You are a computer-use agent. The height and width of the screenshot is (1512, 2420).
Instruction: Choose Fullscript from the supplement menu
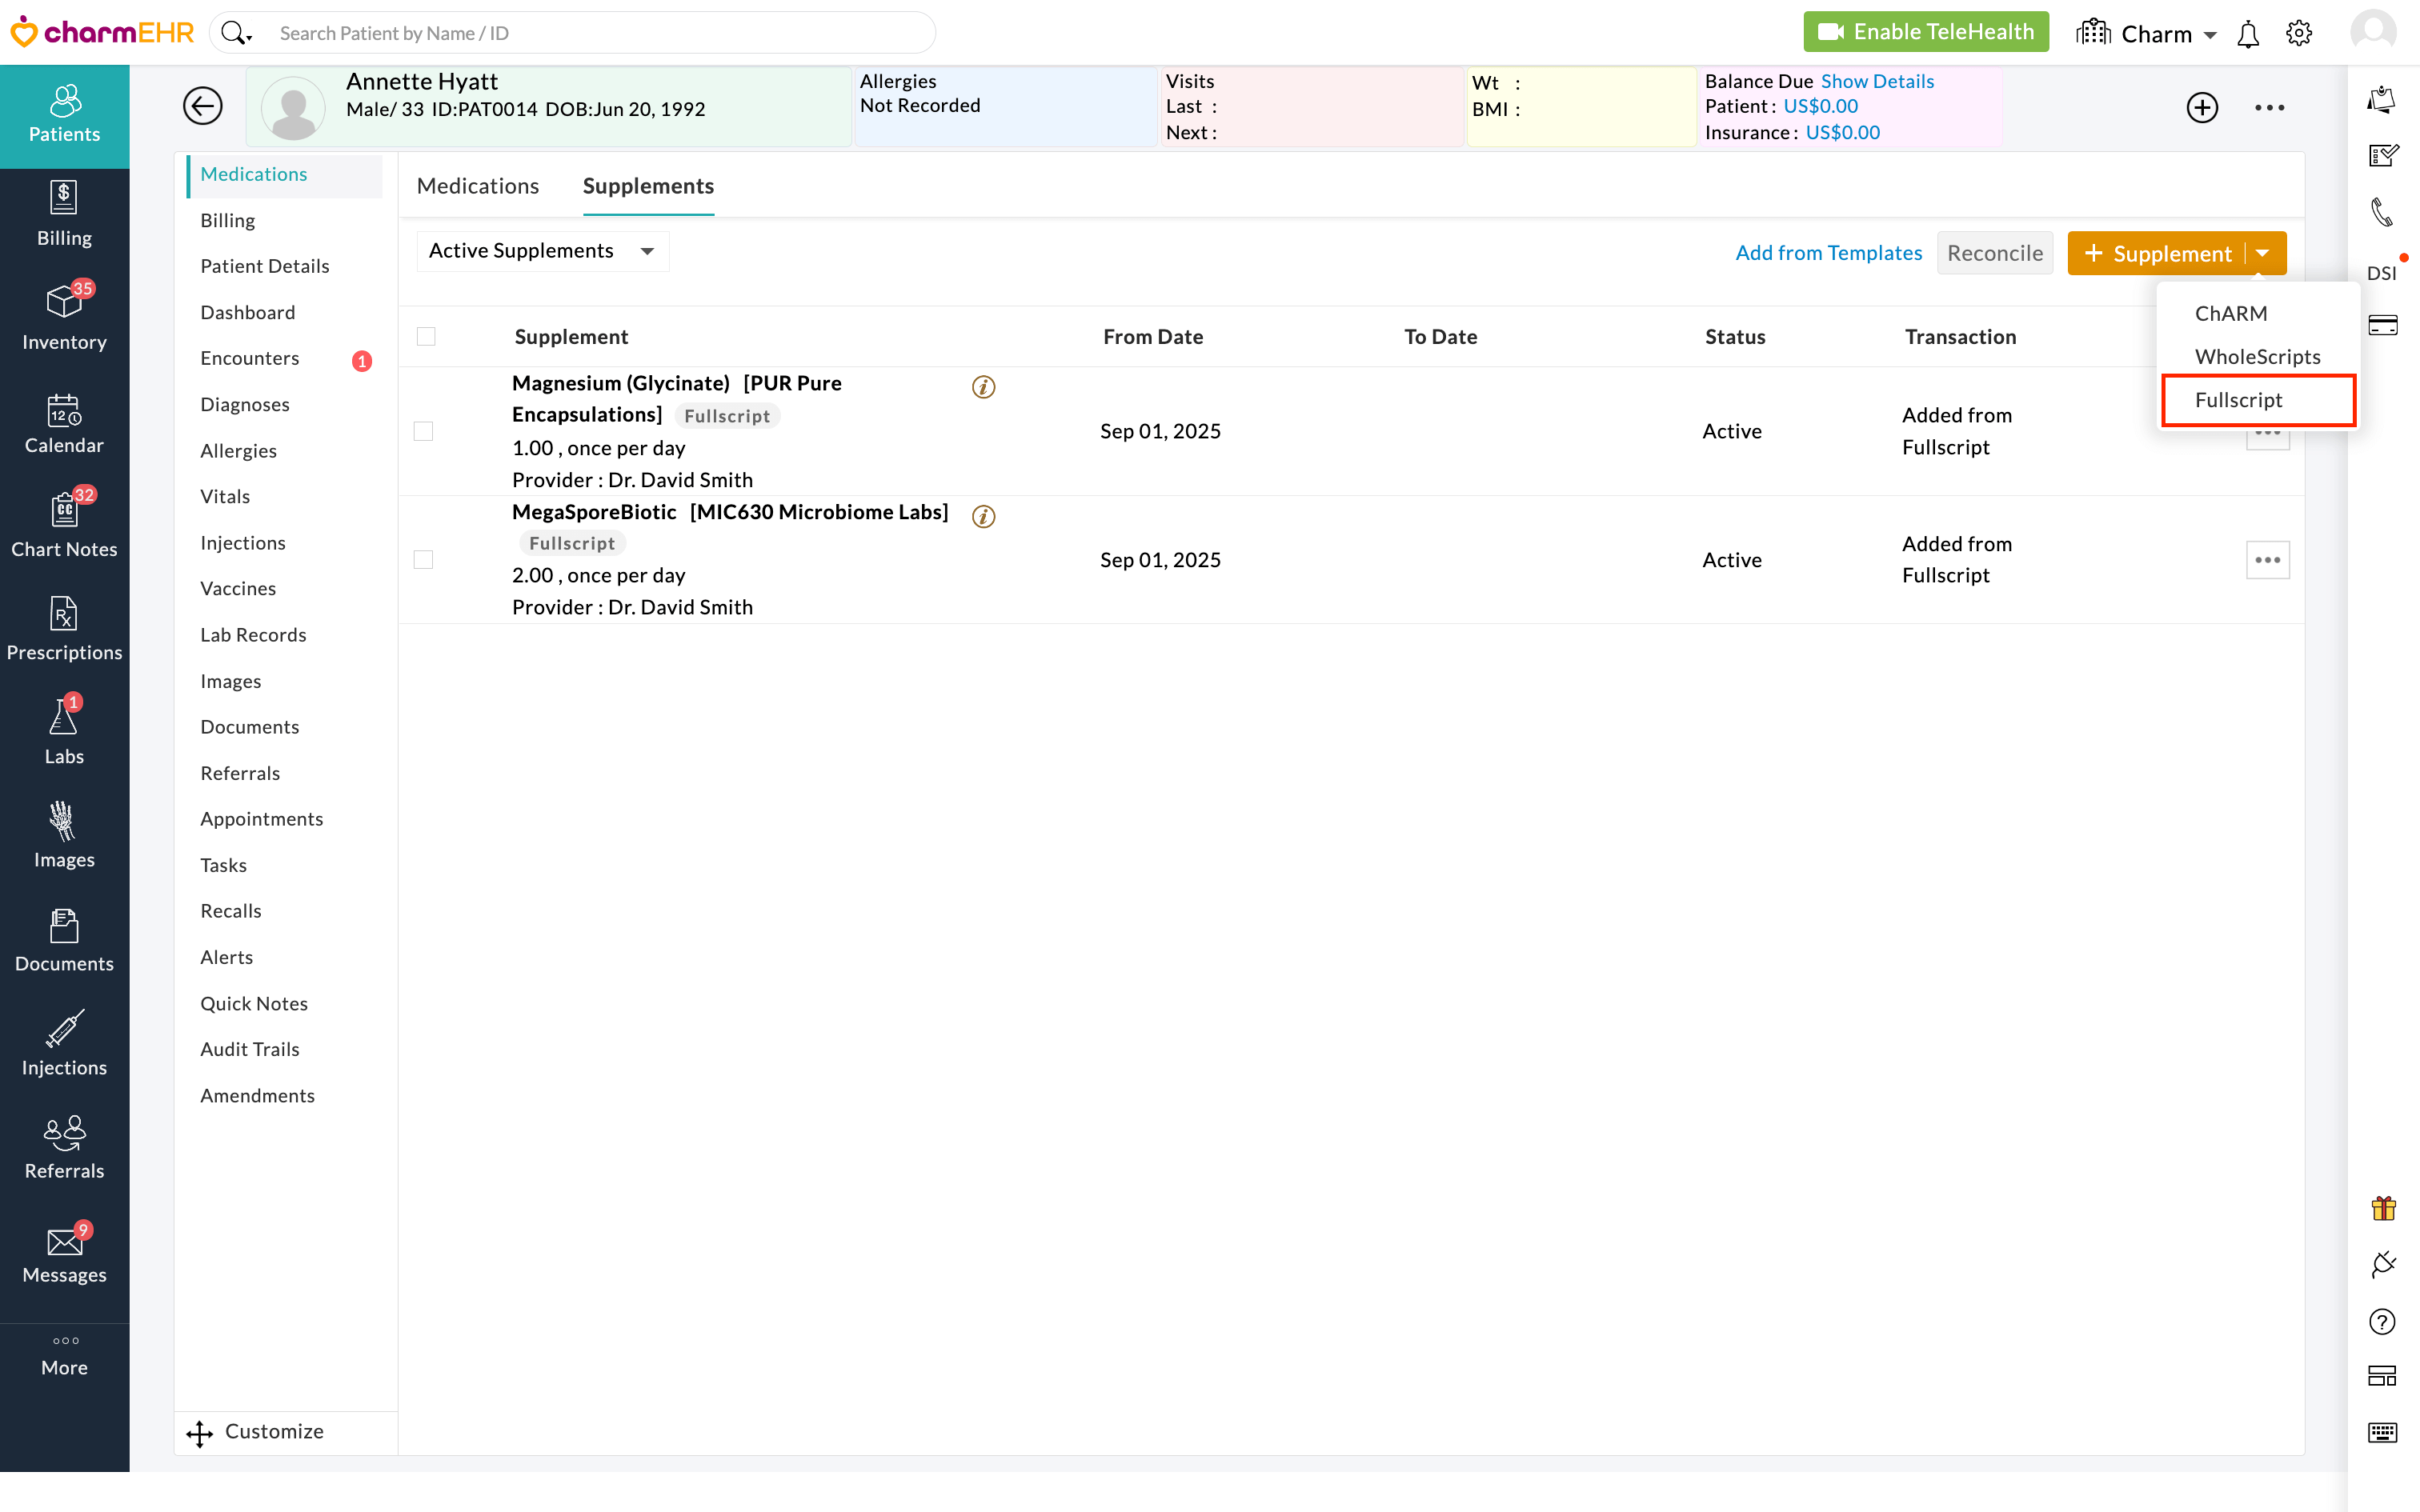click(2239, 399)
